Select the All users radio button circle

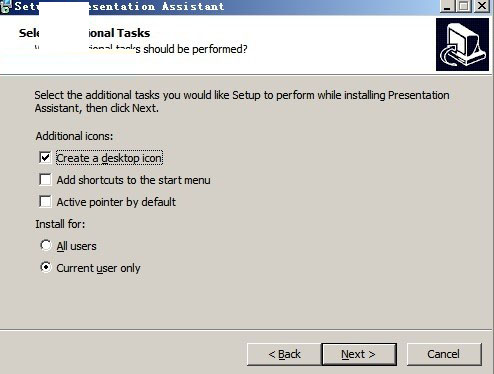pyautogui.click(x=46, y=246)
